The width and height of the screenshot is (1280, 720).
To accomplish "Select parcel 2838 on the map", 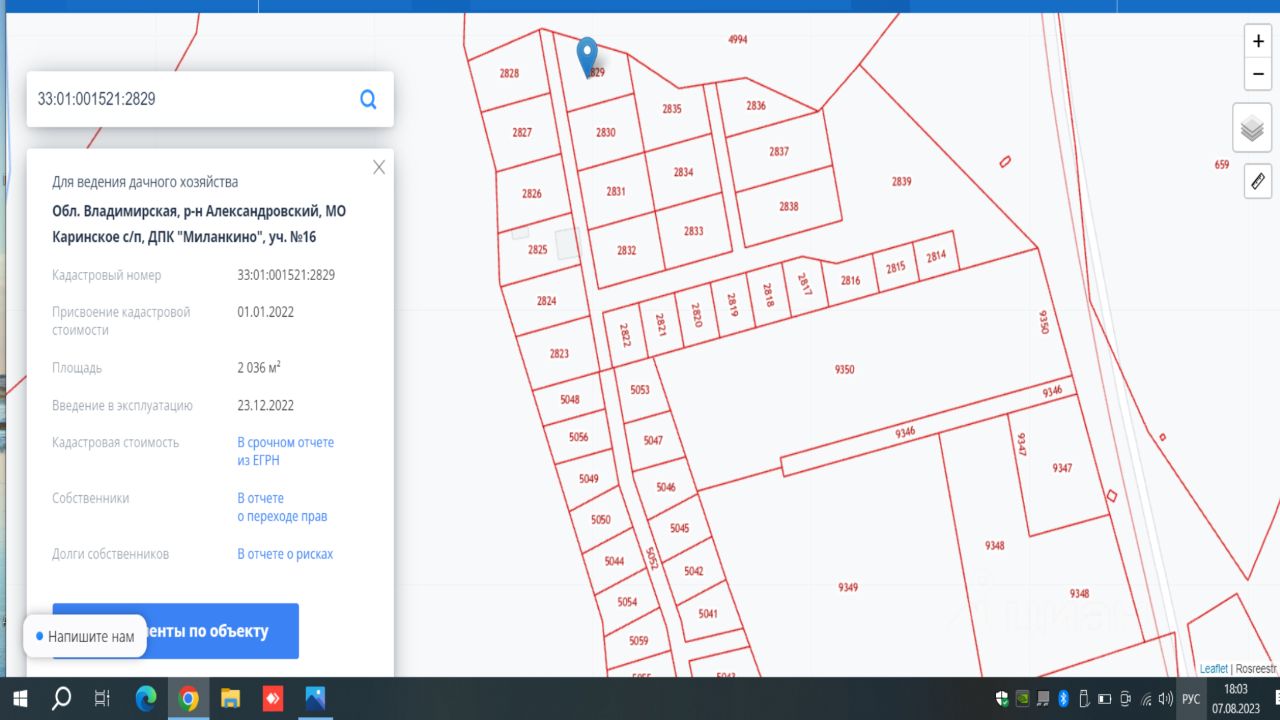I will (x=789, y=207).
